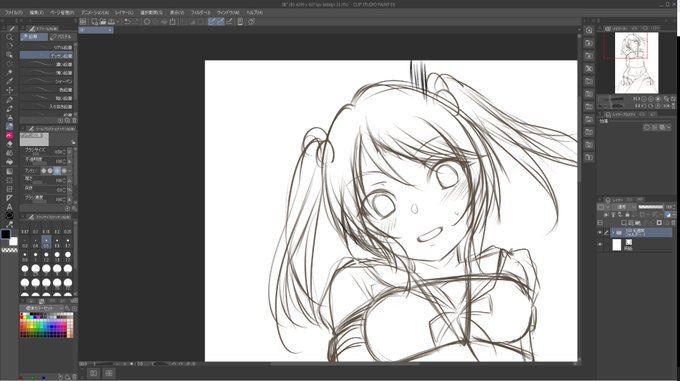Open the フィルター (Filter) menu
The image size is (680, 381).
click(201, 13)
